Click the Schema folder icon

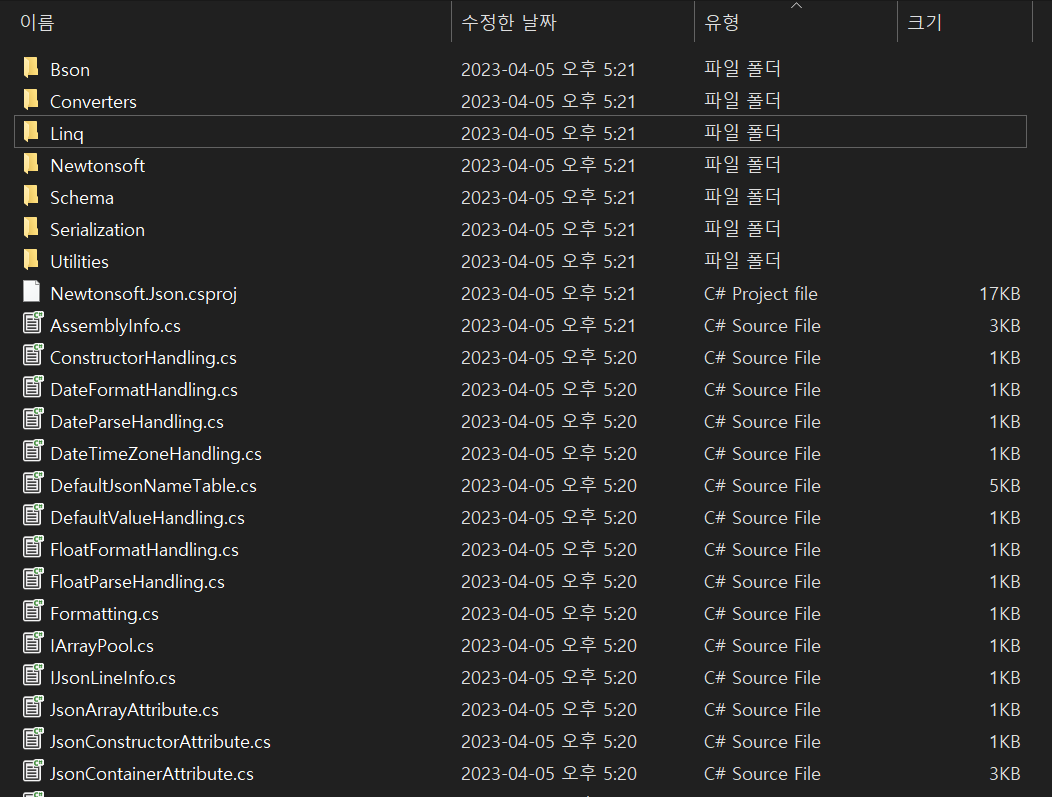point(31,196)
